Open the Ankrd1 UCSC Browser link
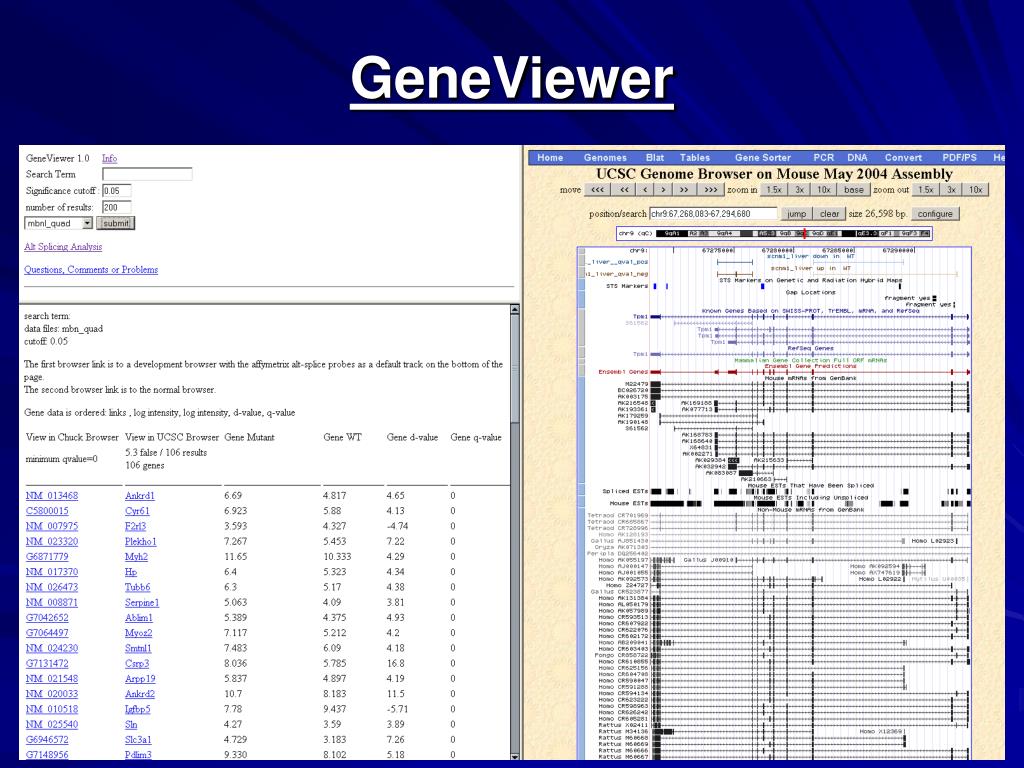Screen dimensions: 1024x768 click(140, 496)
